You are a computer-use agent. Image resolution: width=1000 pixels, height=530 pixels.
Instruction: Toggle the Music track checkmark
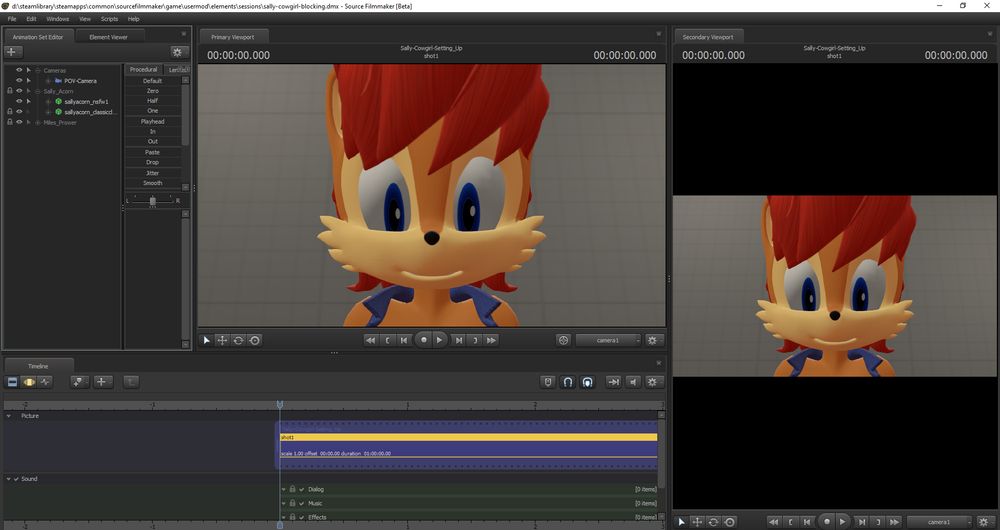point(302,503)
